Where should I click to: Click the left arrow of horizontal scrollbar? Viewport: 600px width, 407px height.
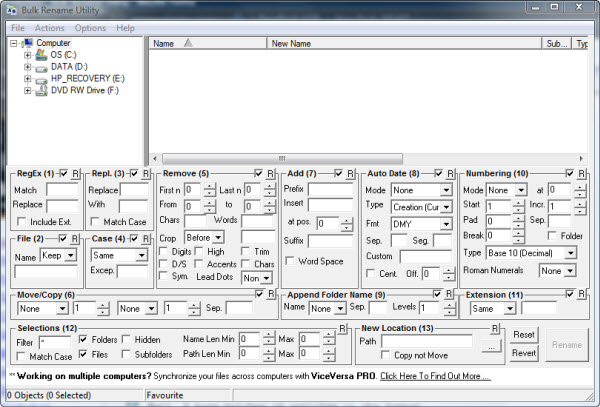(155, 158)
